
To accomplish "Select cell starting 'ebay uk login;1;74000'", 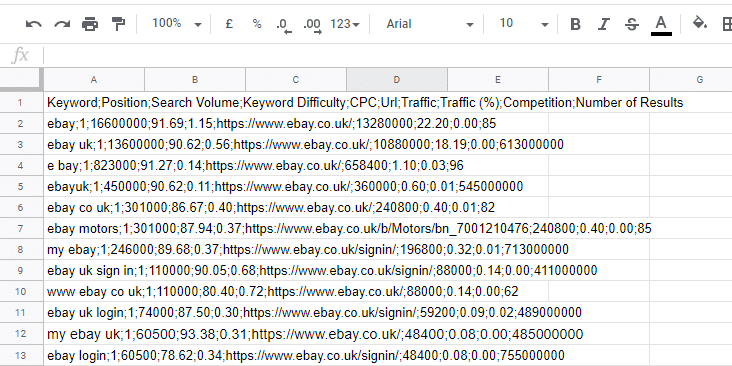I will point(94,312).
